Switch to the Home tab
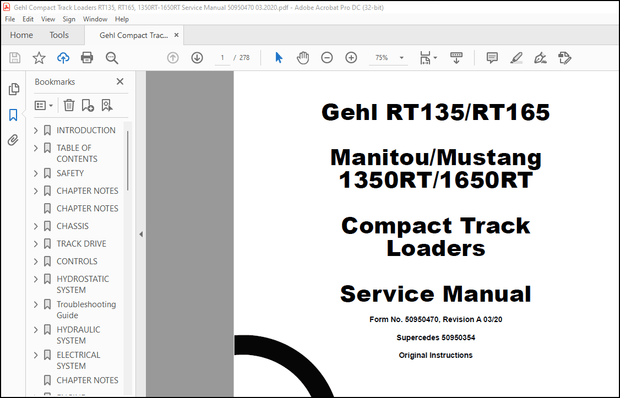 (21, 35)
